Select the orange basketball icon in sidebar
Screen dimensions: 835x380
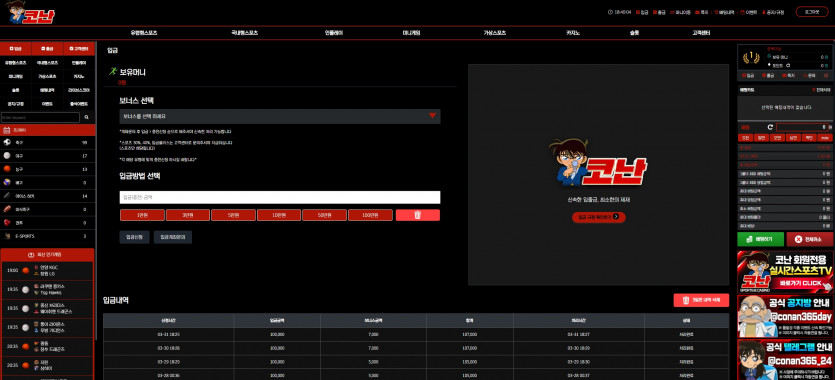(7, 169)
